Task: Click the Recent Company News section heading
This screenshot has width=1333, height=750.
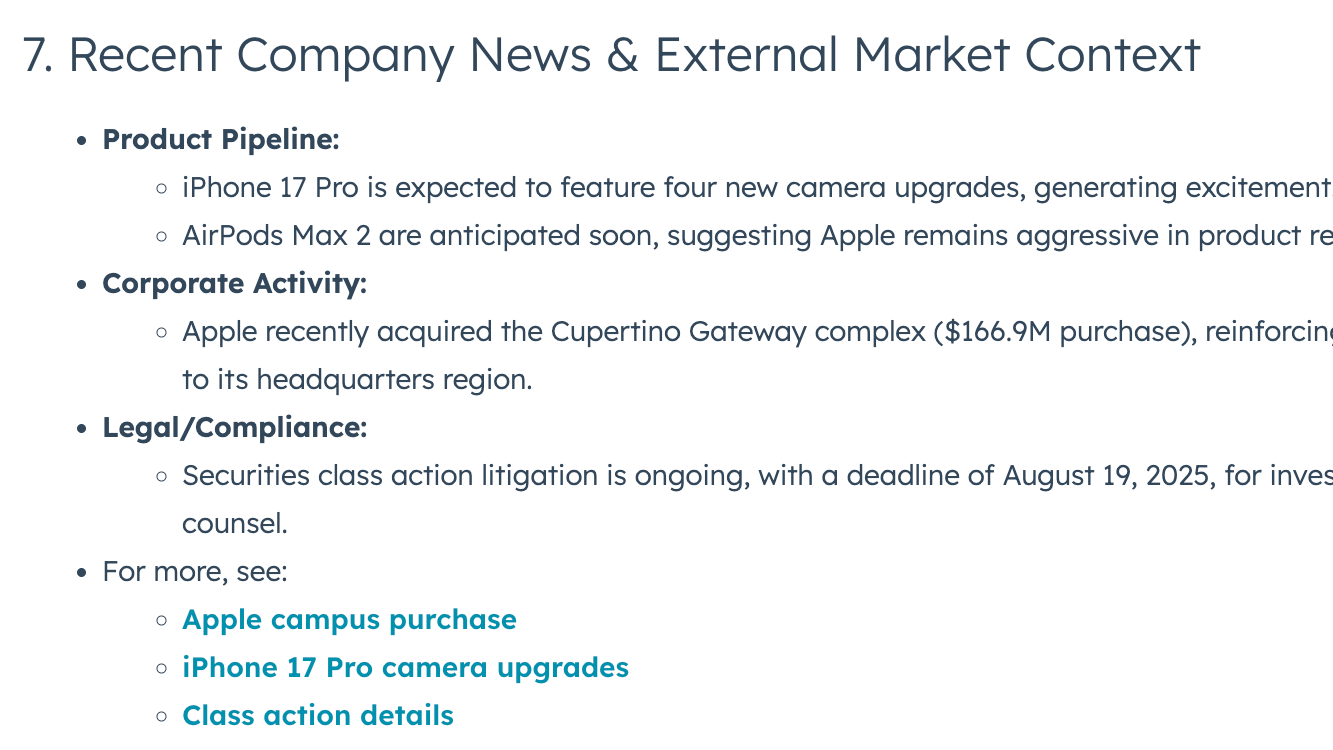Action: click(x=330, y=55)
